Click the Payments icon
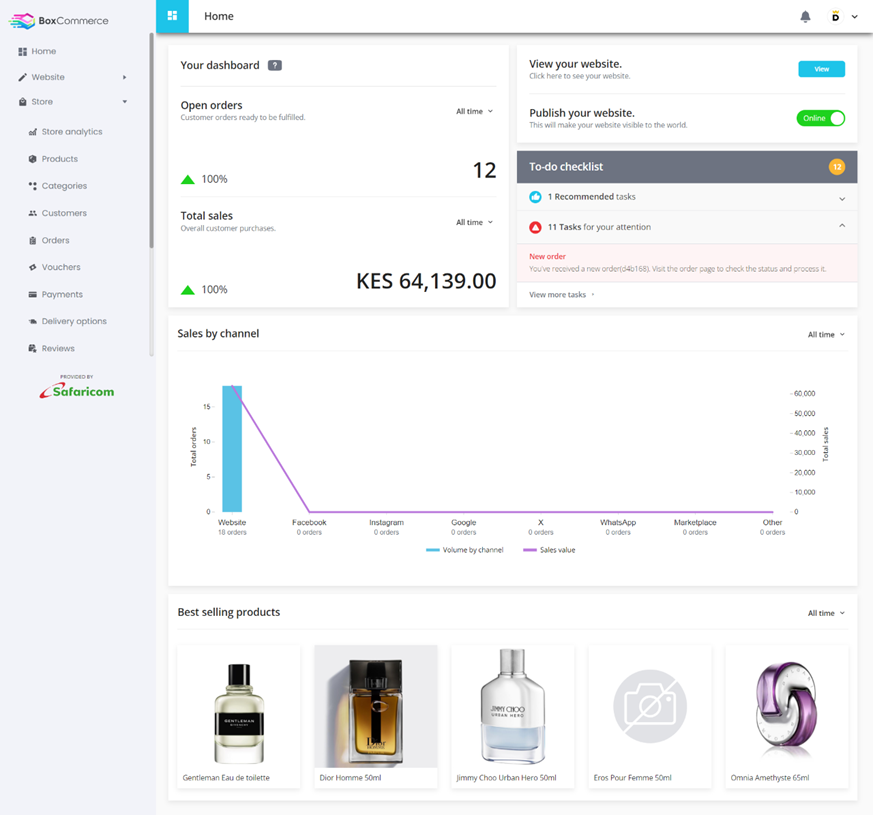873x815 pixels. tap(32, 294)
